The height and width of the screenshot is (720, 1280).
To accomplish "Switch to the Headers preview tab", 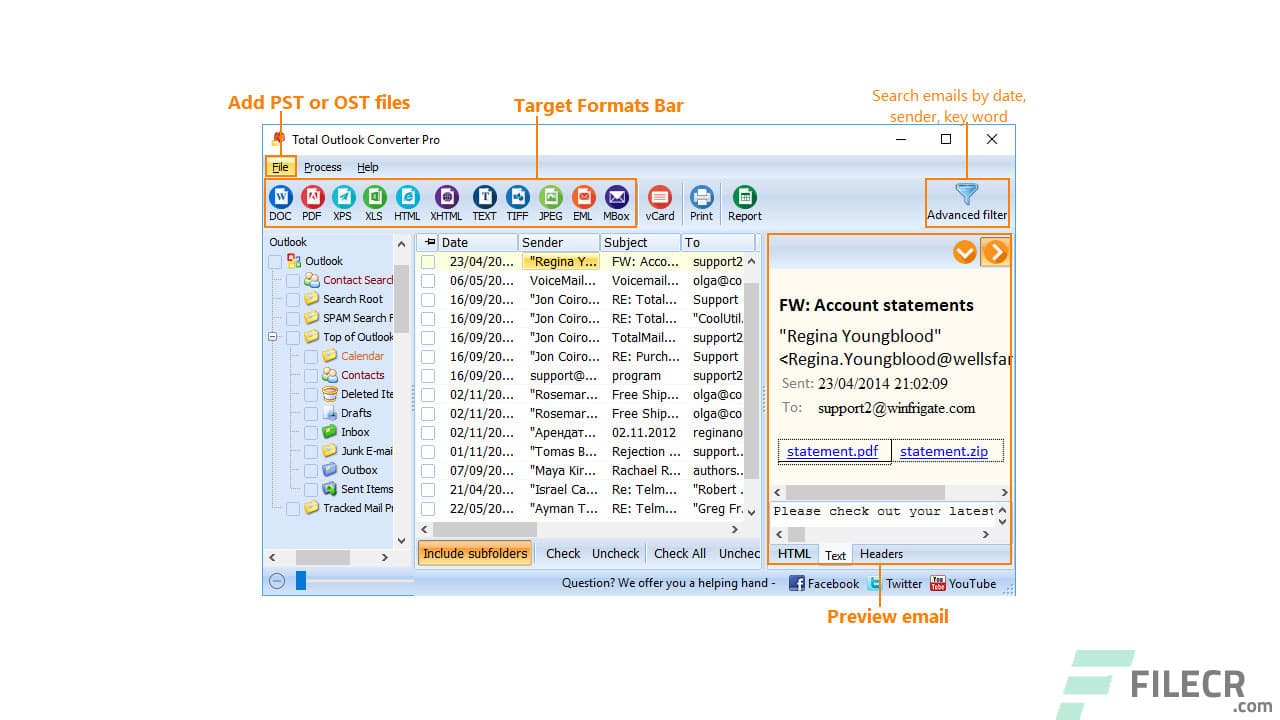I will (880, 553).
